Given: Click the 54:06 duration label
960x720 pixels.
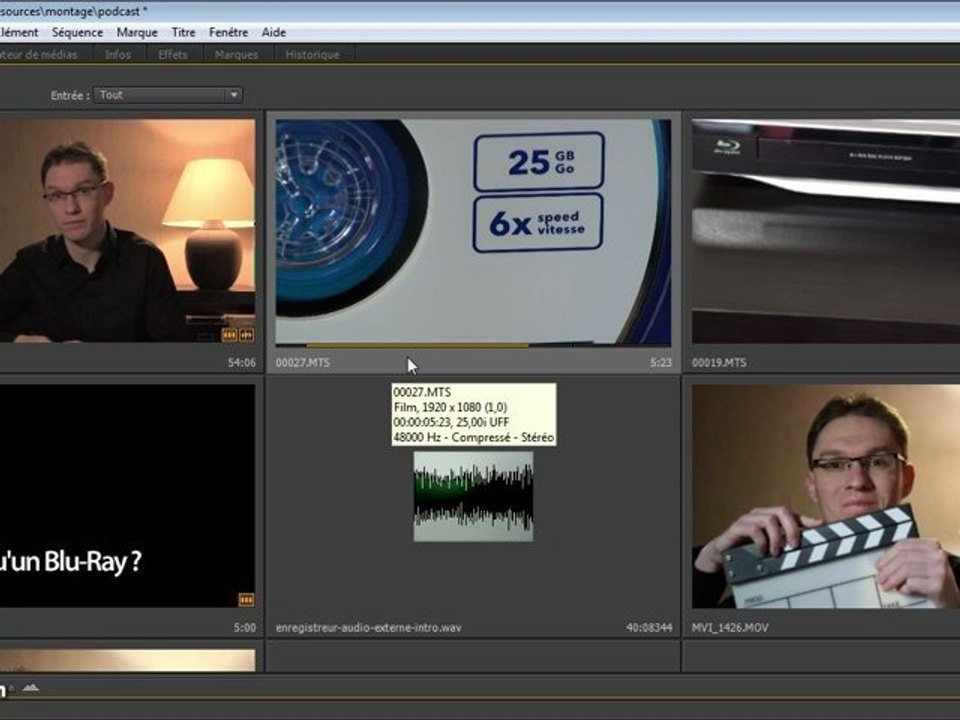Looking at the screenshot, I should click(242, 362).
